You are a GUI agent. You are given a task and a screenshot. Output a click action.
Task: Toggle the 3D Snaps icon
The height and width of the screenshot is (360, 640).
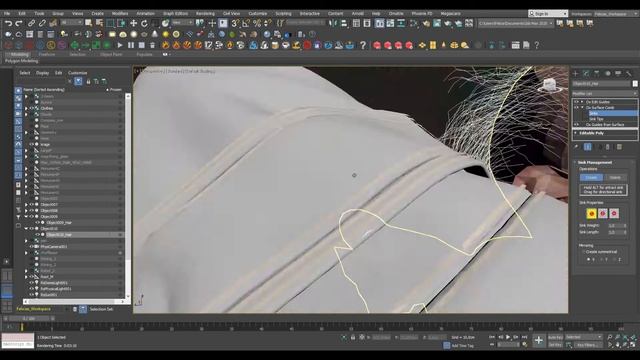pyautogui.click(x=235, y=24)
